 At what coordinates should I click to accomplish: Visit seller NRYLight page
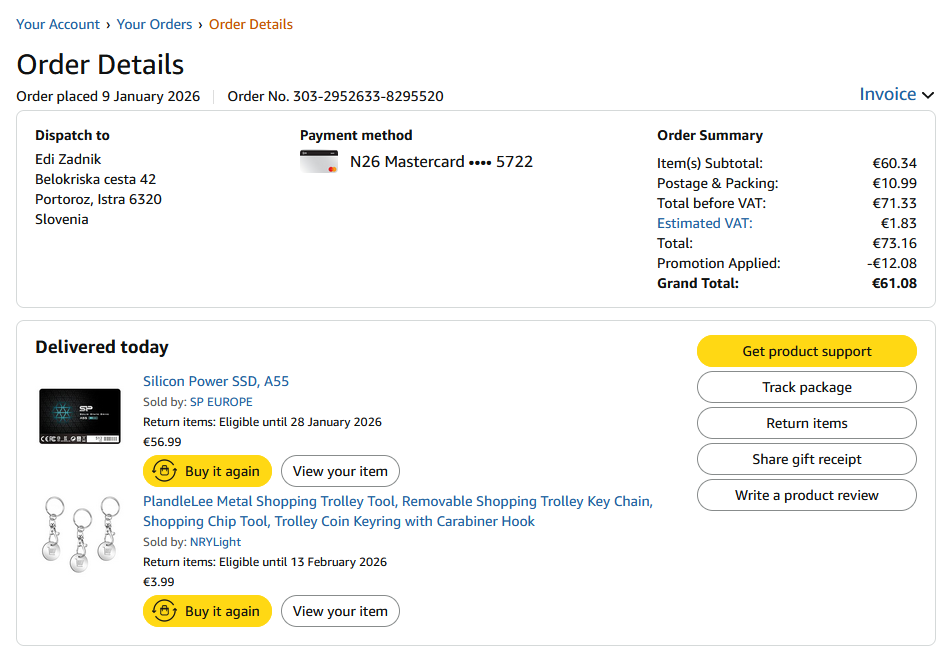point(215,542)
